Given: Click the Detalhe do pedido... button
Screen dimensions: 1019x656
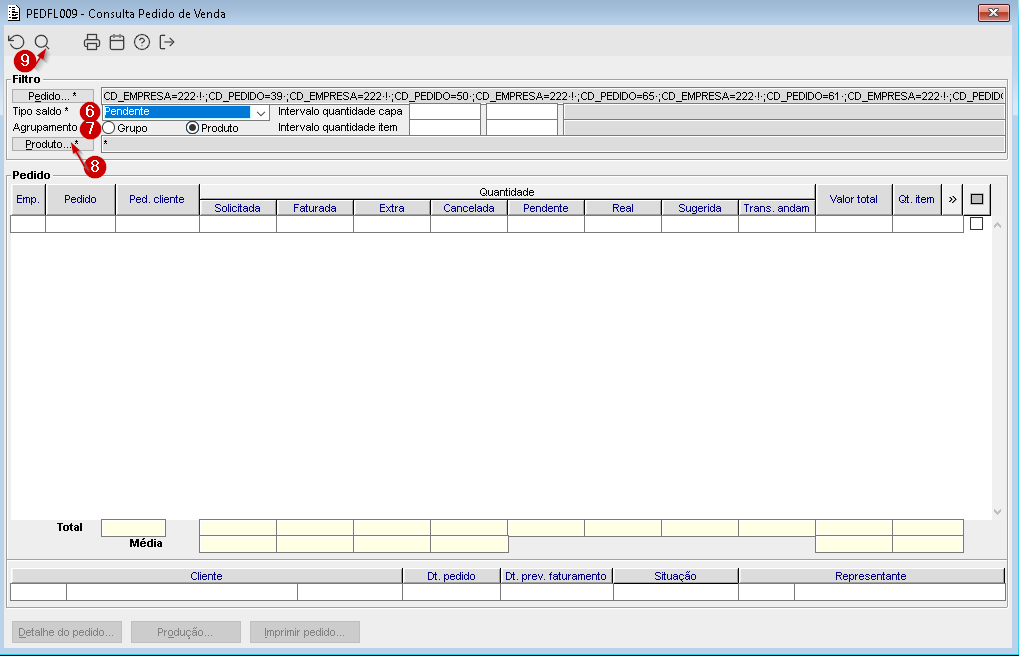Looking at the screenshot, I should [x=66, y=632].
